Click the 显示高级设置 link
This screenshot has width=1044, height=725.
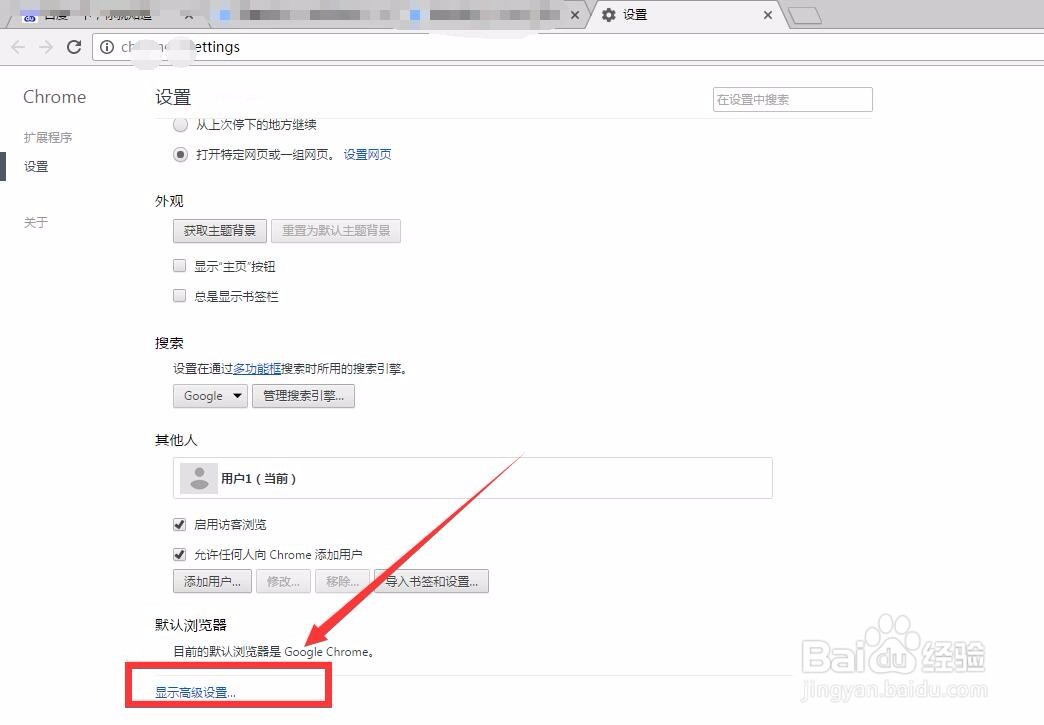coord(193,691)
